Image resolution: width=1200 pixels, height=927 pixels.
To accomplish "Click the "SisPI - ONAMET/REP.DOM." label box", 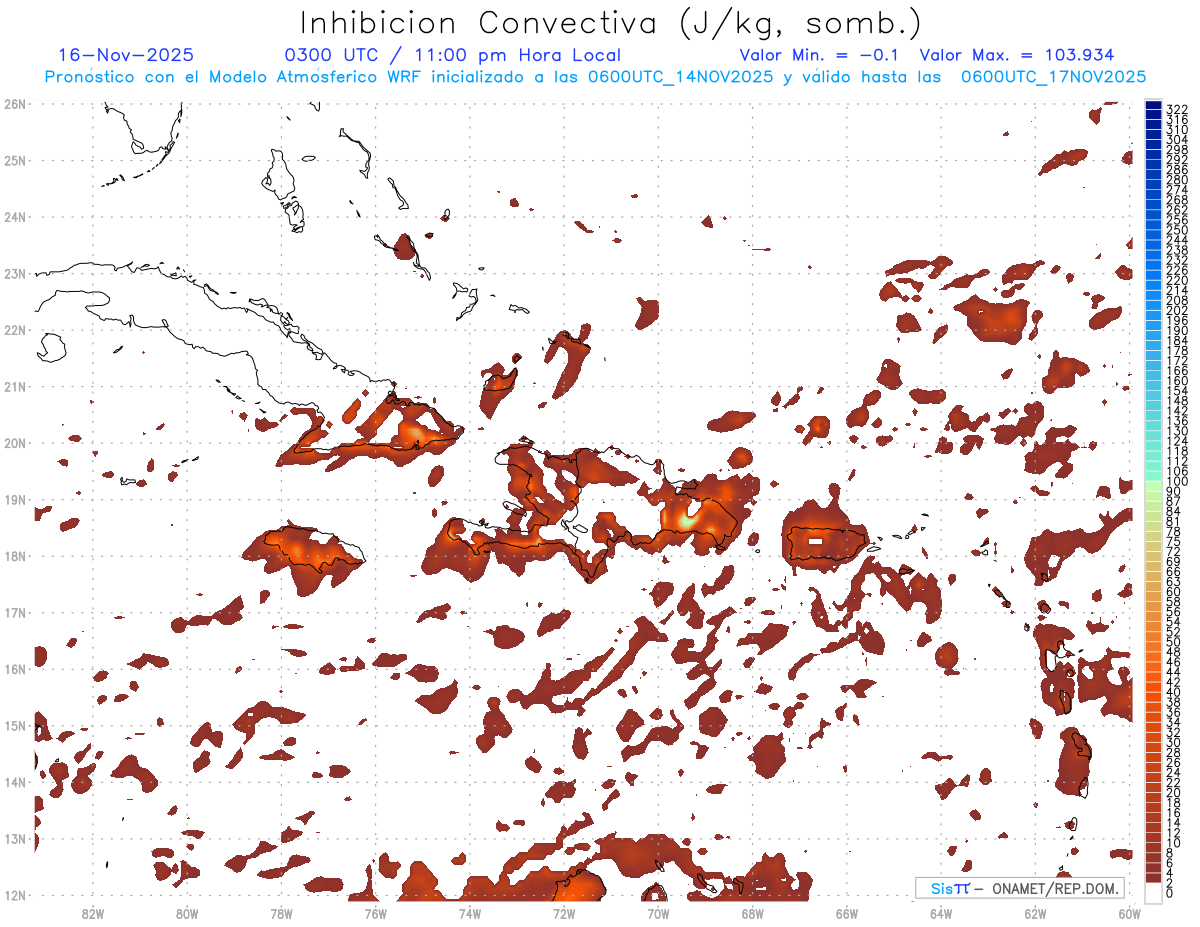I will (x=1020, y=888).
